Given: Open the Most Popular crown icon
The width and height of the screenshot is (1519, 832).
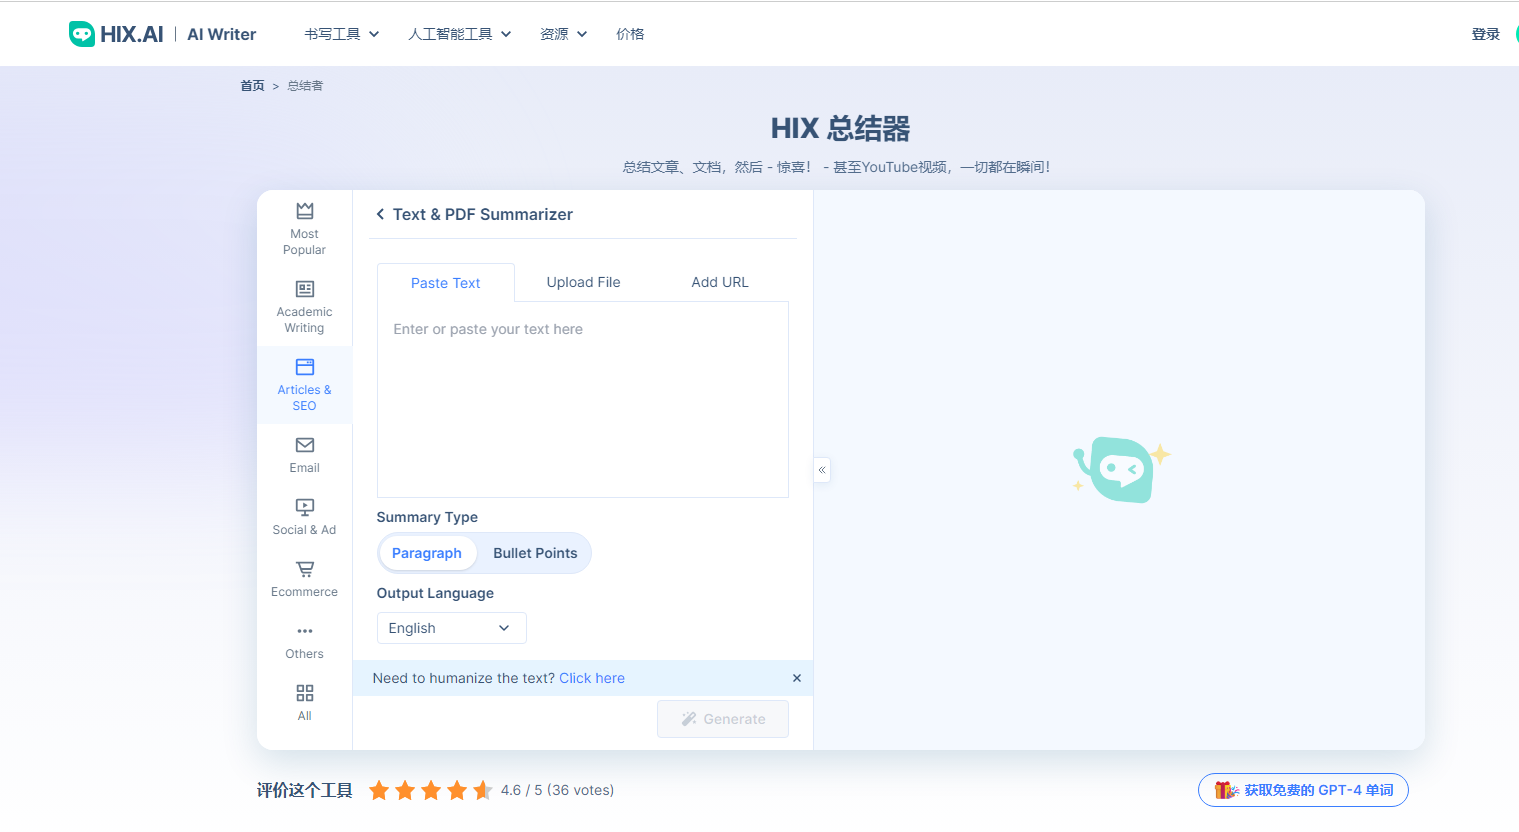Looking at the screenshot, I should click(305, 211).
